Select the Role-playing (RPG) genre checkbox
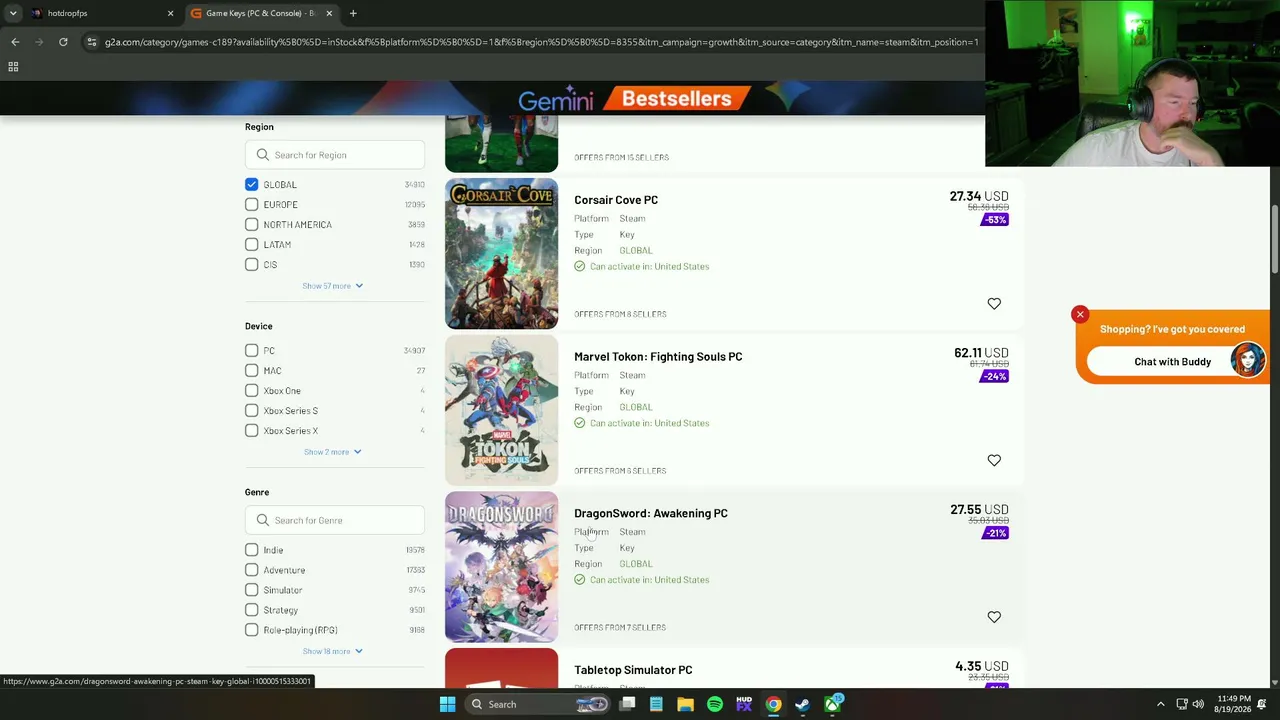The image size is (1280, 720). 252,630
